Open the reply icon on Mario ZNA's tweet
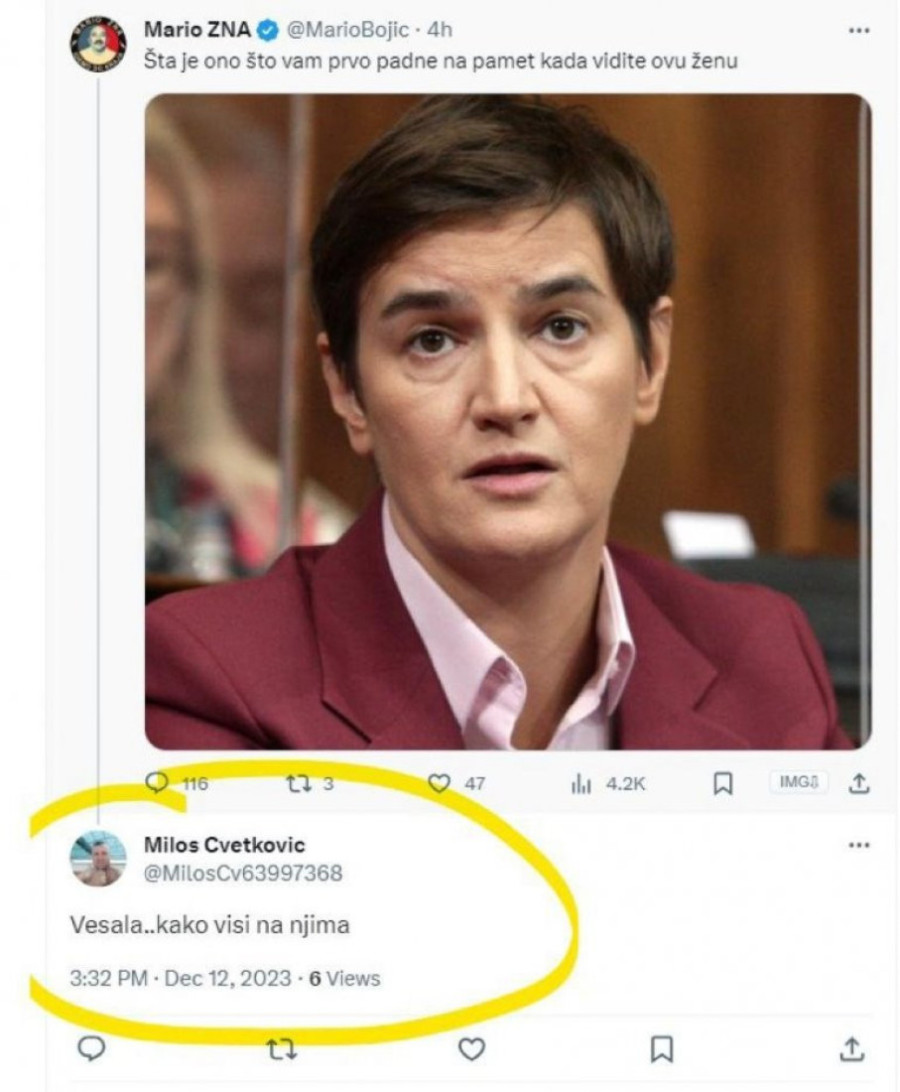The width and height of the screenshot is (900, 1092). pyautogui.click(x=158, y=784)
